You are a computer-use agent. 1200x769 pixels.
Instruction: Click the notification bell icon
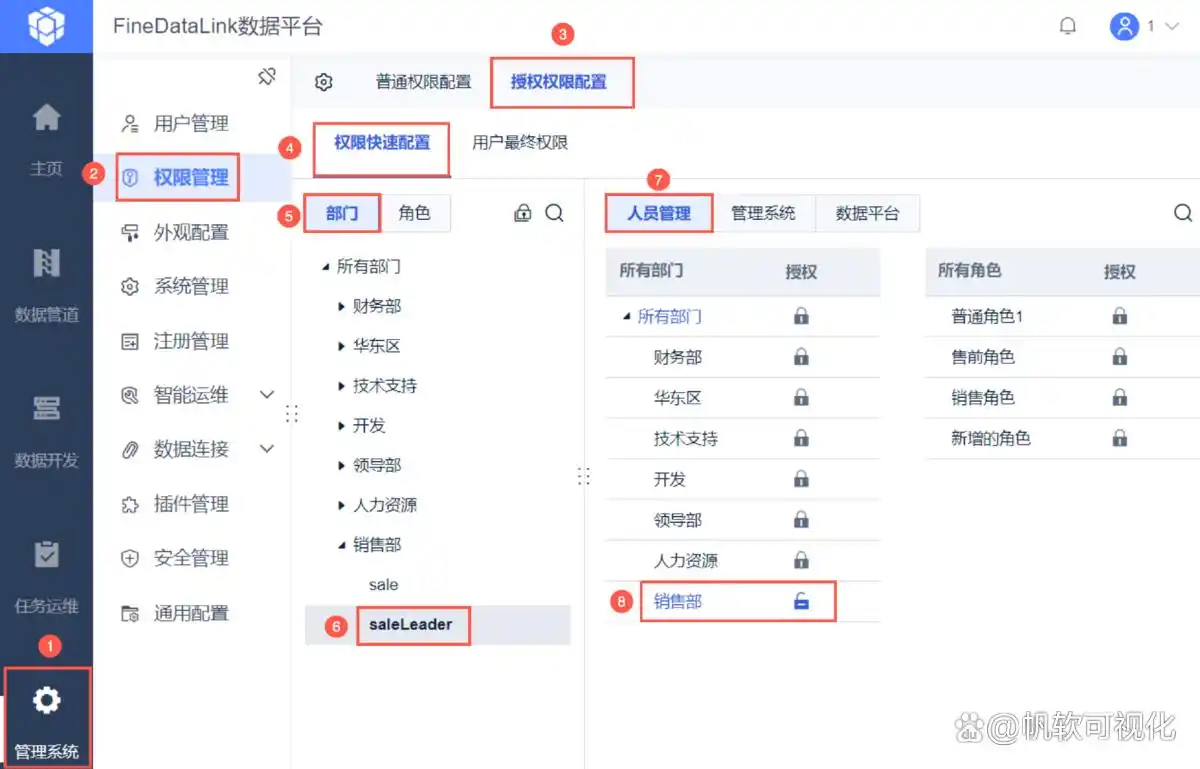tap(1067, 26)
